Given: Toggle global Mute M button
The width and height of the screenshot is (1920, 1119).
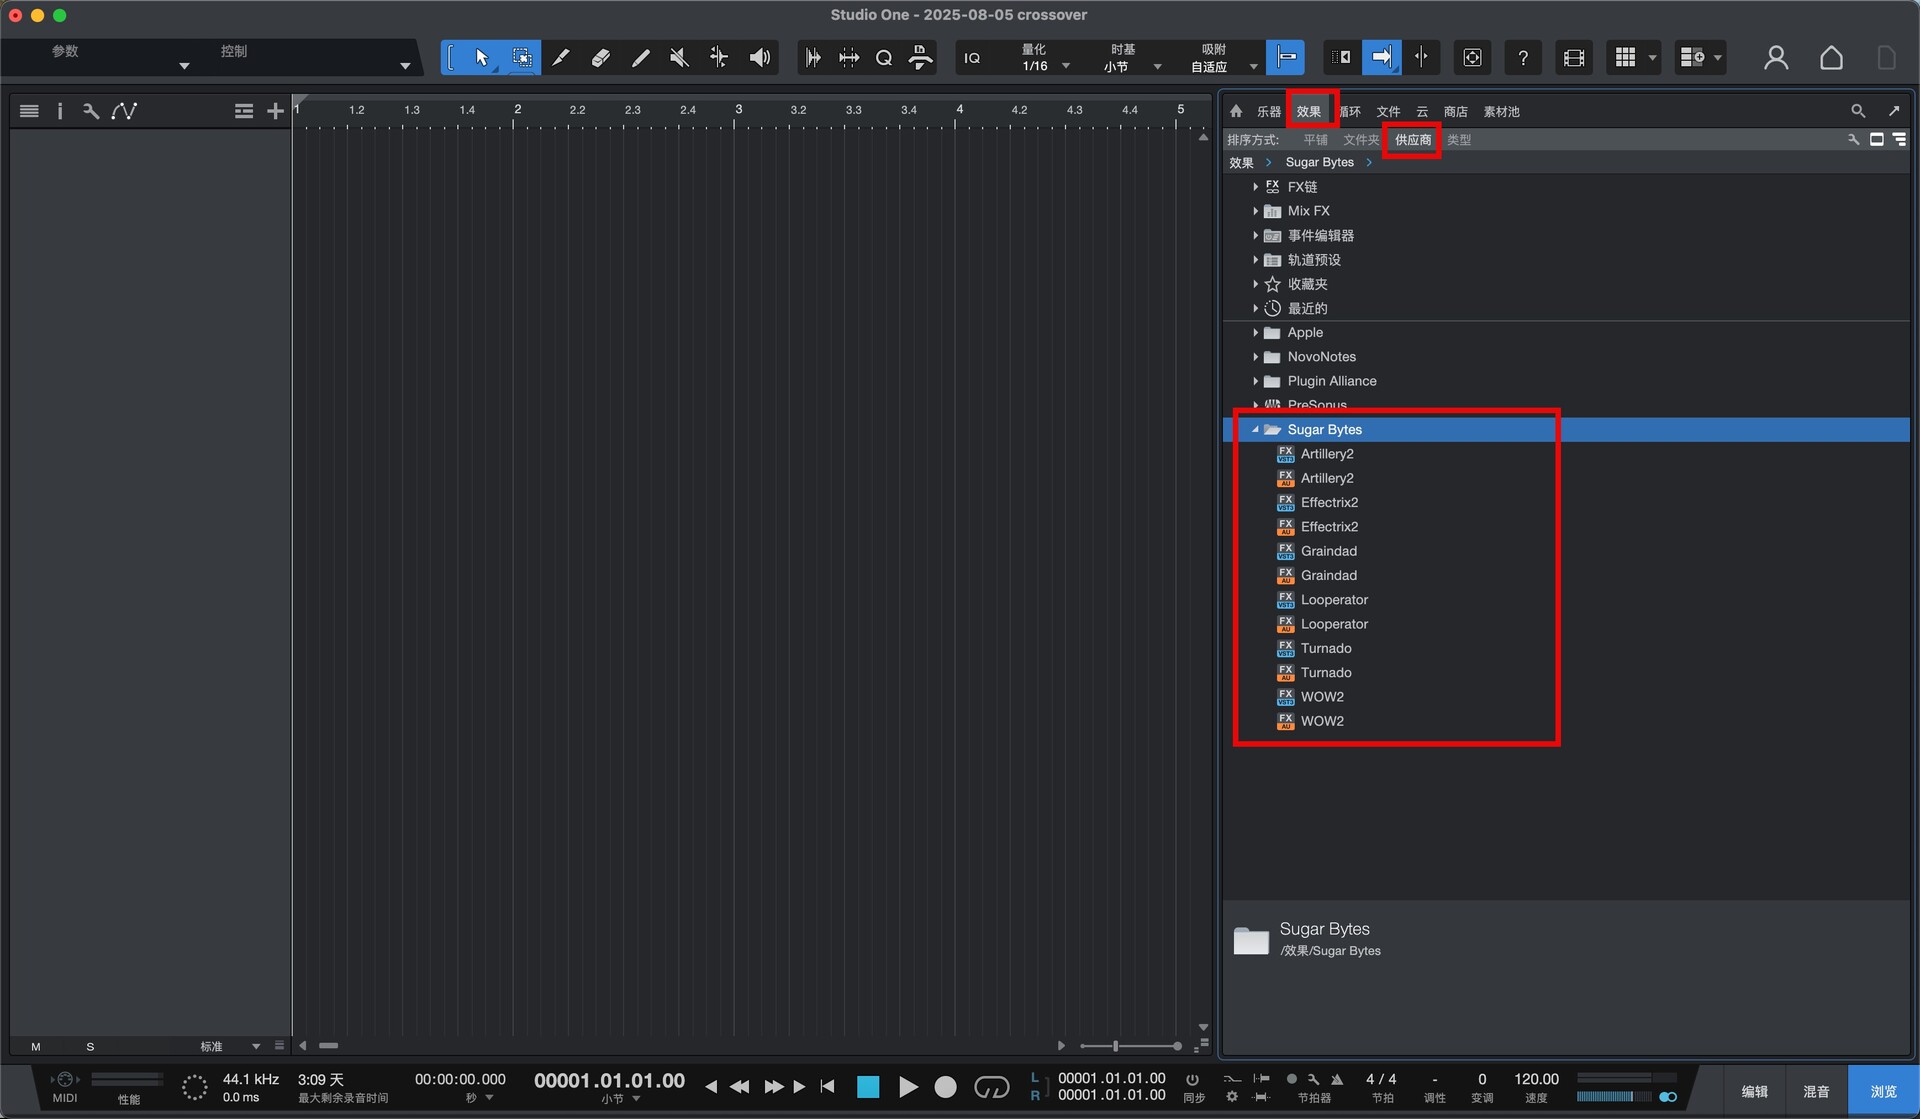Looking at the screenshot, I should coord(36,1047).
